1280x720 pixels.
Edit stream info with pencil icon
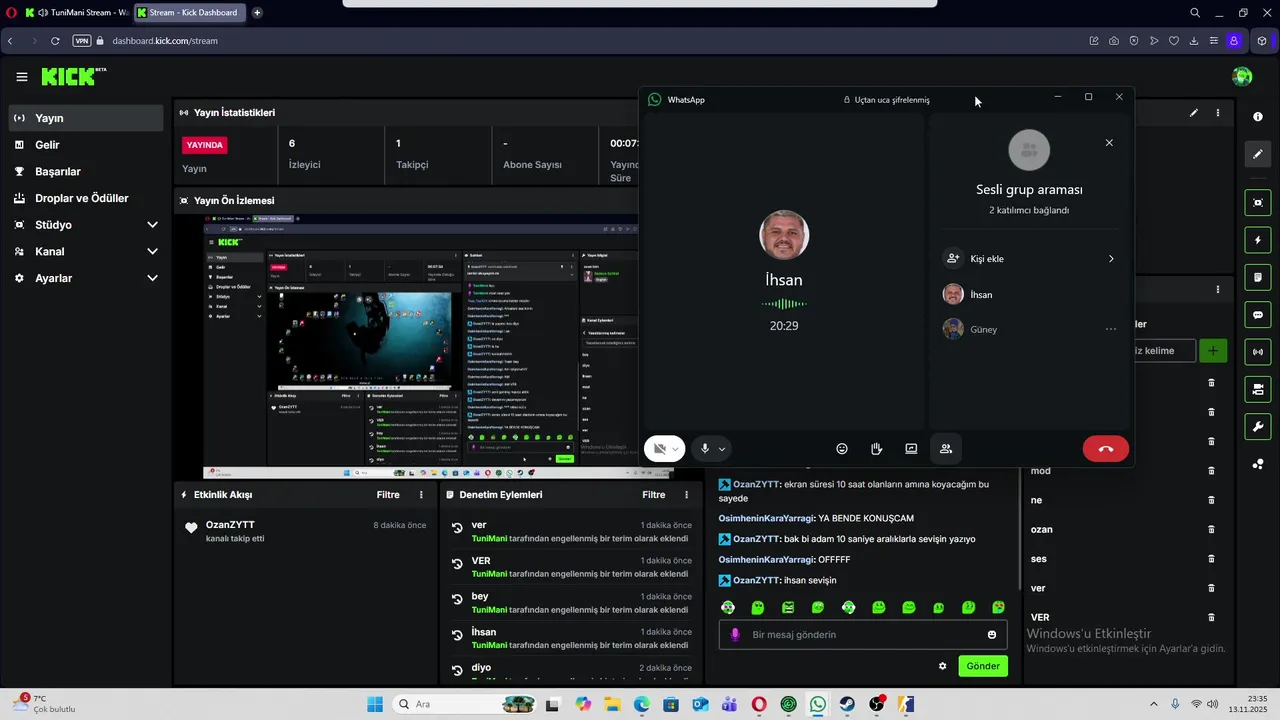click(x=1193, y=113)
